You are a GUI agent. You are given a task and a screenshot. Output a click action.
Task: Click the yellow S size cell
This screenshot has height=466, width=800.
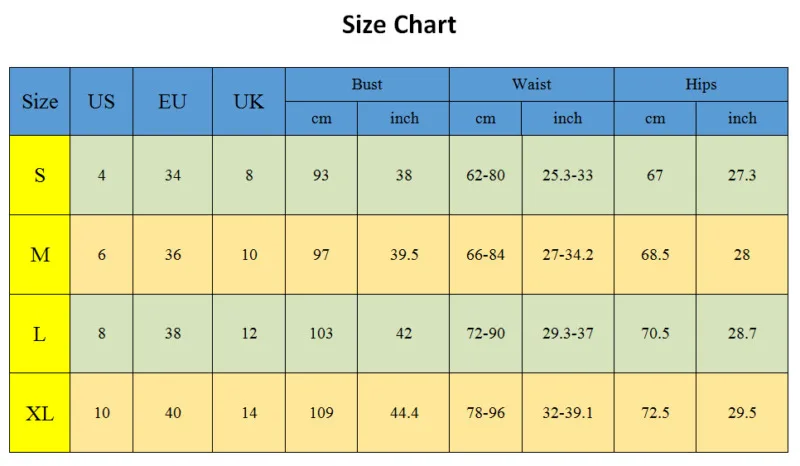click(x=40, y=175)
